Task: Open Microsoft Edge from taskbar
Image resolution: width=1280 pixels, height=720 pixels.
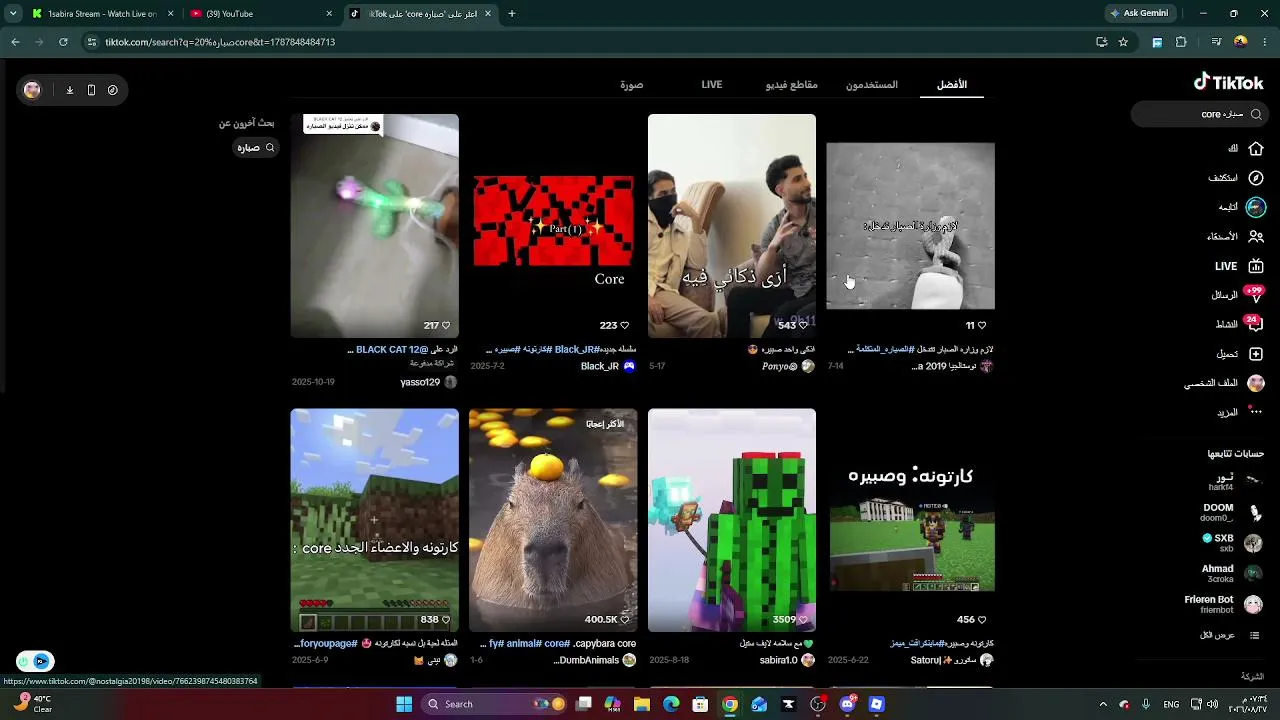Action: [671, 704]
